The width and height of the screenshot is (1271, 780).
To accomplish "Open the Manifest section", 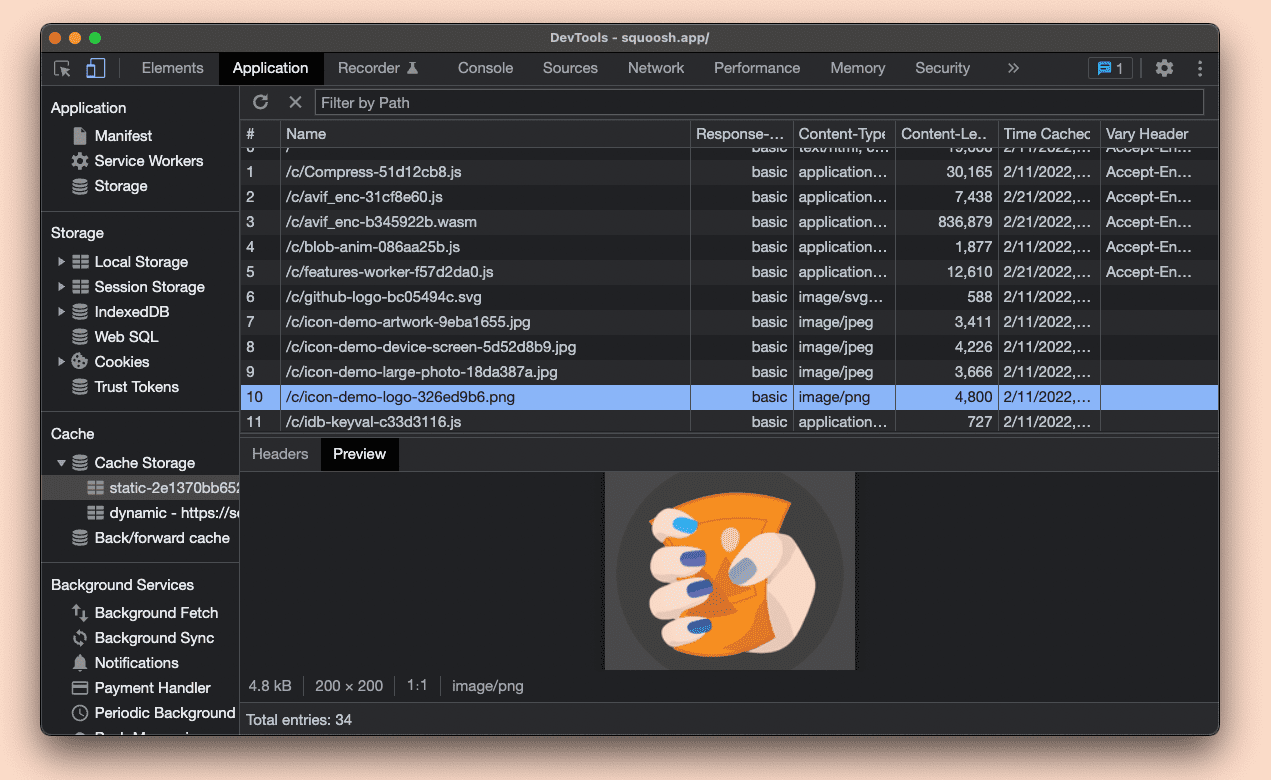I will (124, 135).
